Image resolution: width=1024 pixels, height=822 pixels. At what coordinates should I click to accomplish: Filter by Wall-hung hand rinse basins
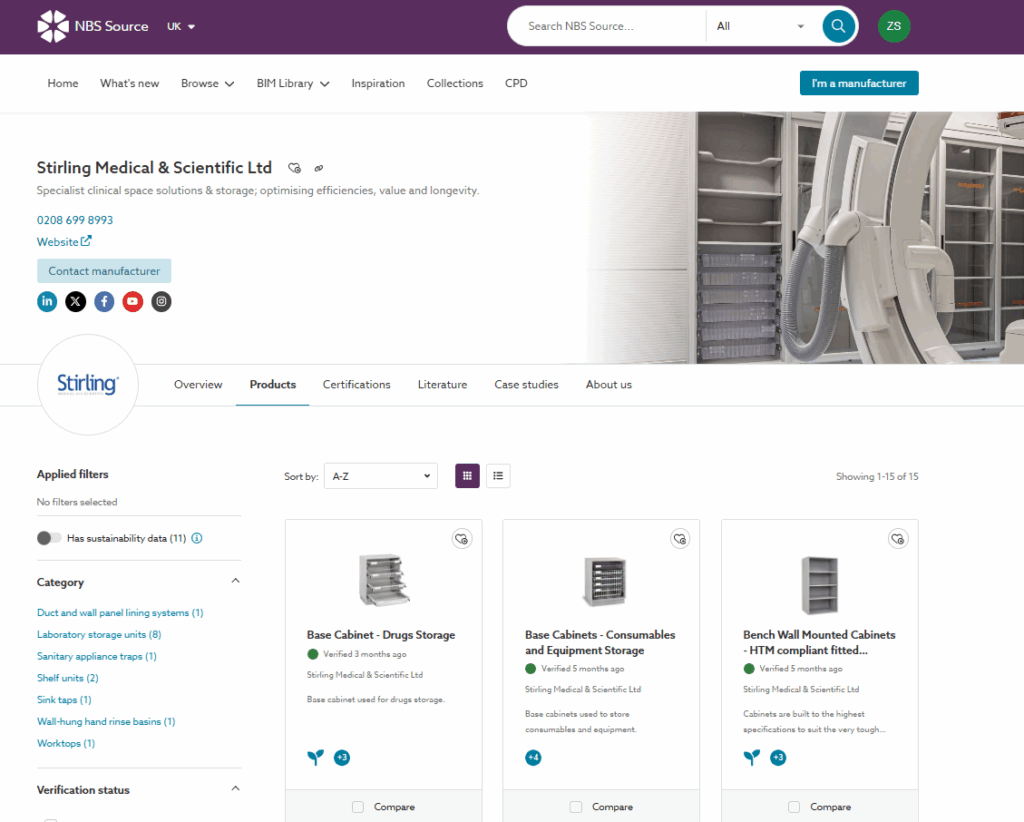(x=106, y=721)
